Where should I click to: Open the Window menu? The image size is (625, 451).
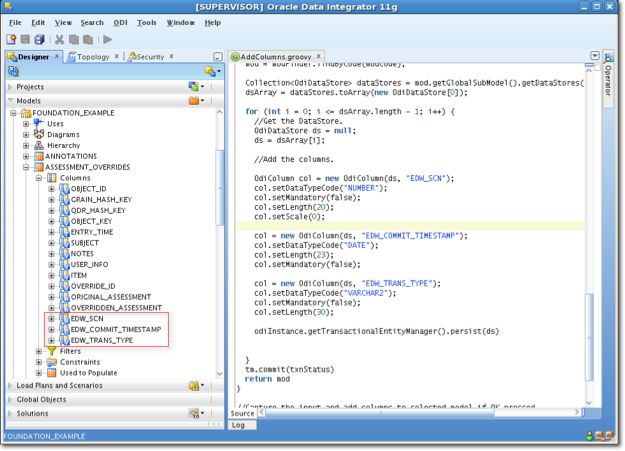point(181,23)
